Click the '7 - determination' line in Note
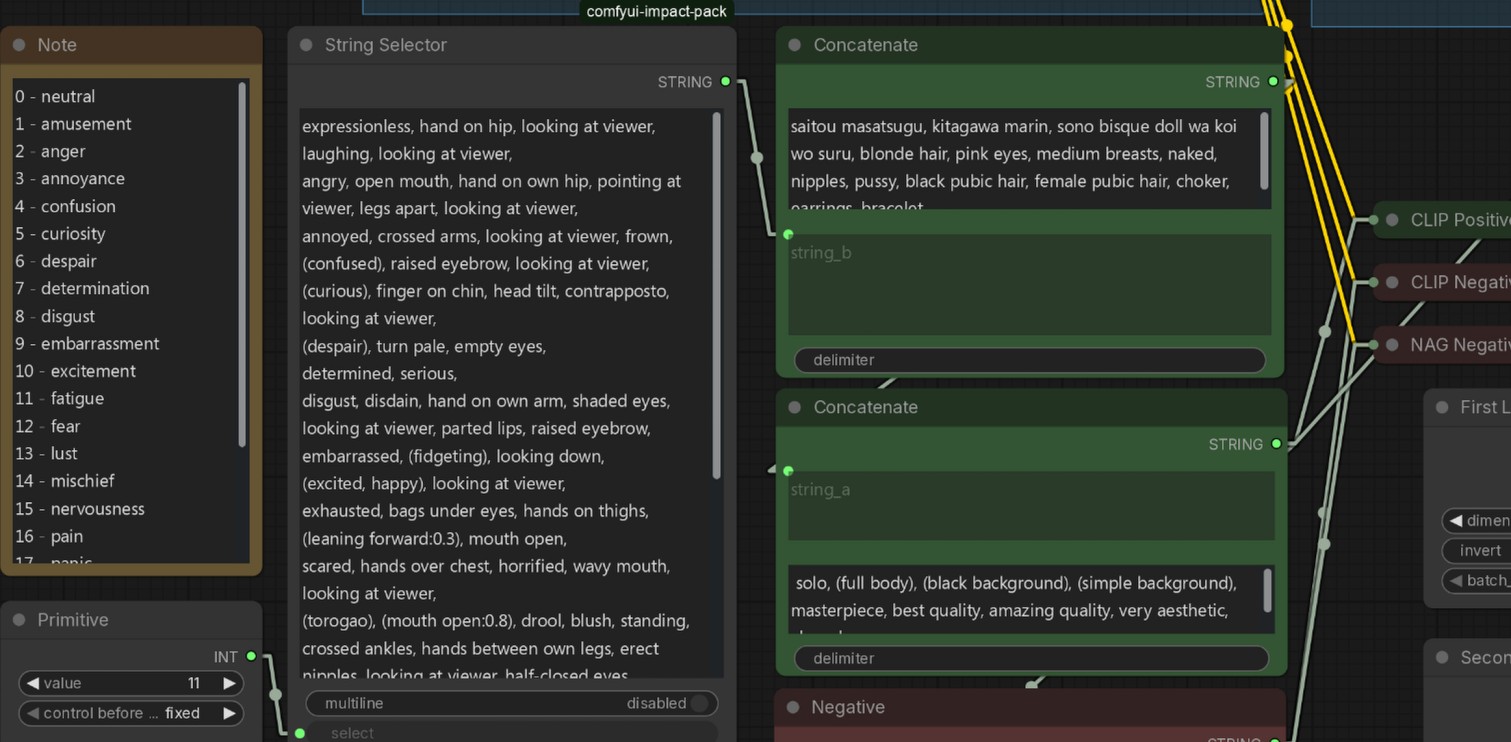 82,288
